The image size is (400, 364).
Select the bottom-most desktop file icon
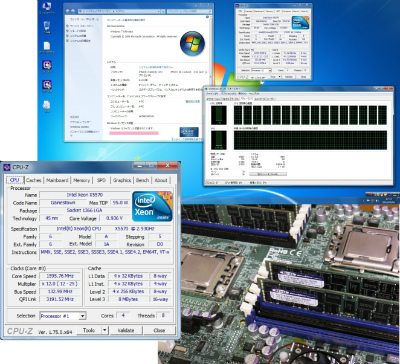[47, 106]
